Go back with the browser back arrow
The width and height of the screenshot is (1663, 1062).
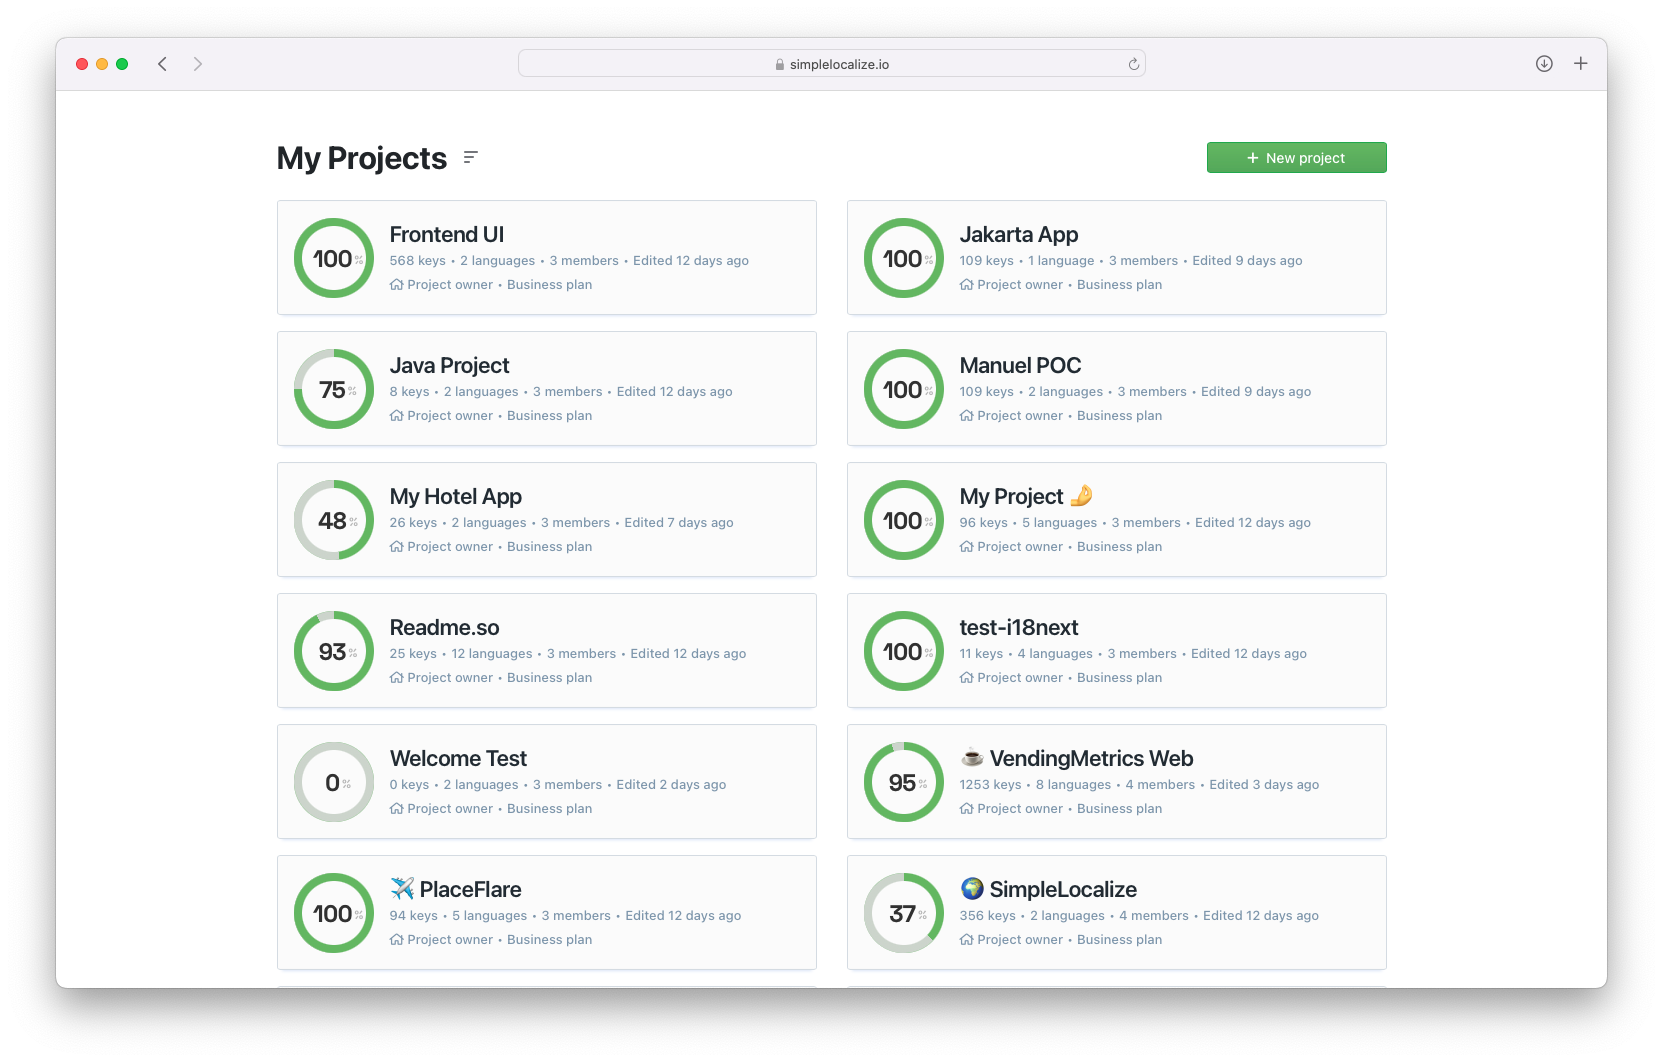pyautogui.click(x=162, y=64)
